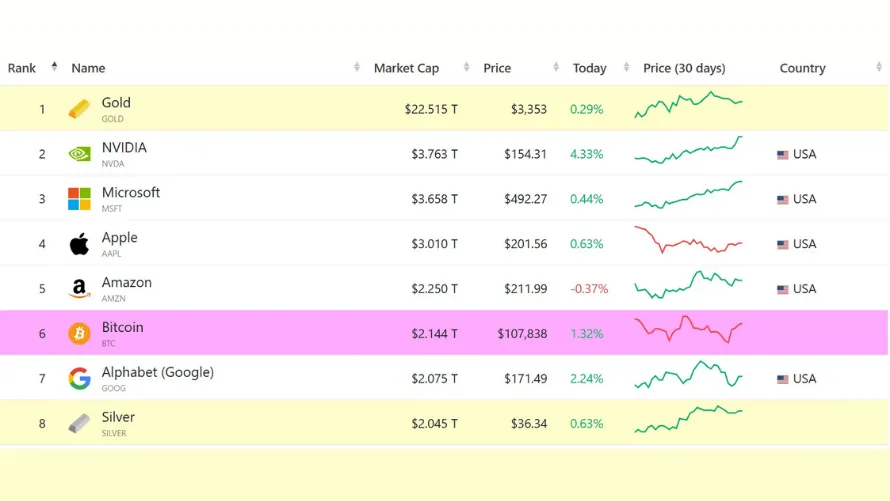
Task: Open the NVIDIA company link
Action: tap(124, 148)
